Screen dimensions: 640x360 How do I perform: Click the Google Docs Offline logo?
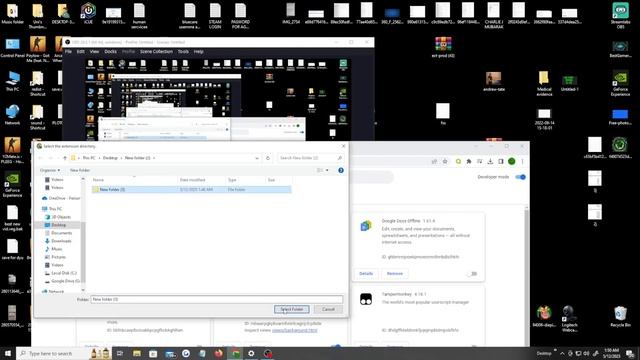point(366,226)
